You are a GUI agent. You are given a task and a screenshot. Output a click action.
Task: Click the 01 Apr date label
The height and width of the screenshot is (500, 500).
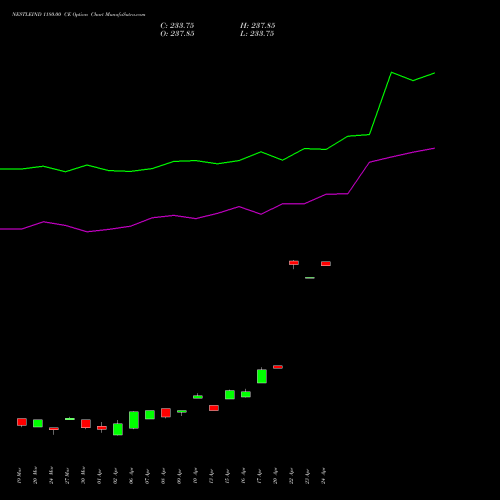click(x=99, y=476)
